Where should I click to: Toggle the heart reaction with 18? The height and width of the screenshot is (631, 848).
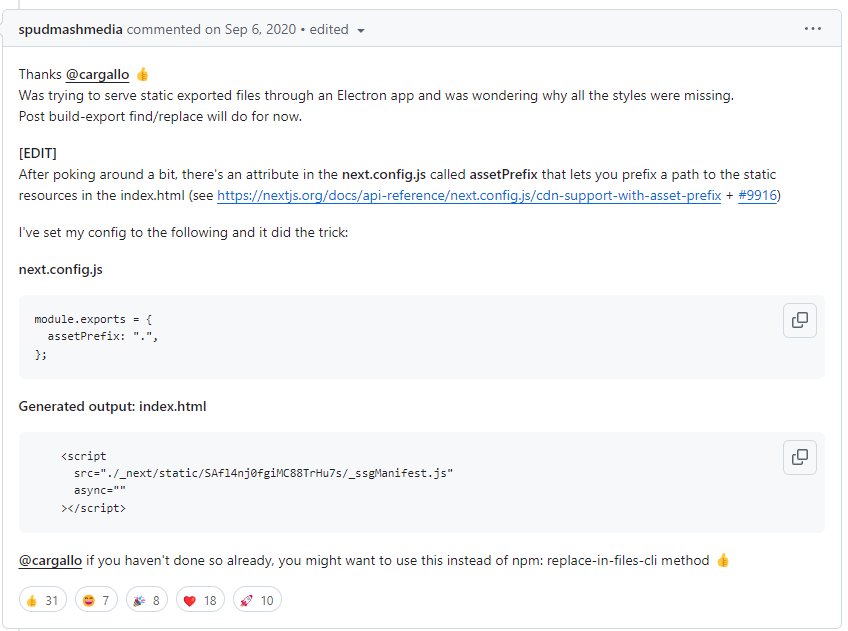coord(200,600)
